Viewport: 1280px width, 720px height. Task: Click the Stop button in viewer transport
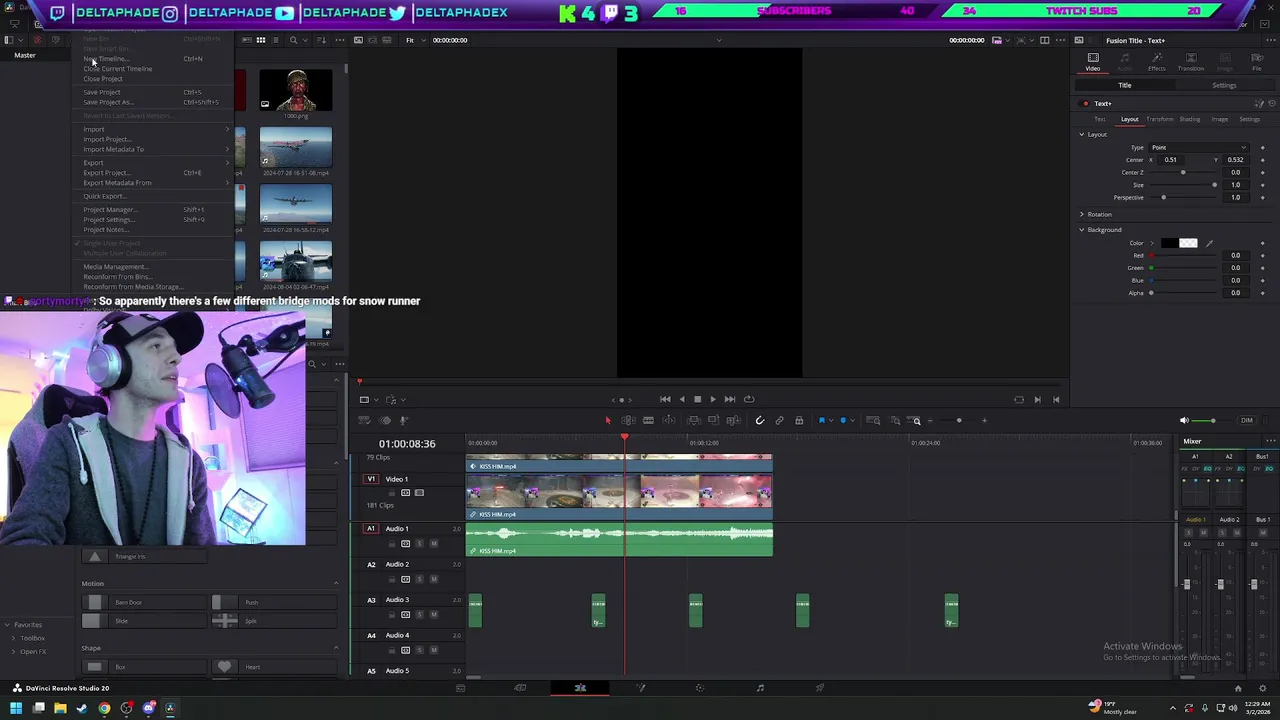[697, 399]
